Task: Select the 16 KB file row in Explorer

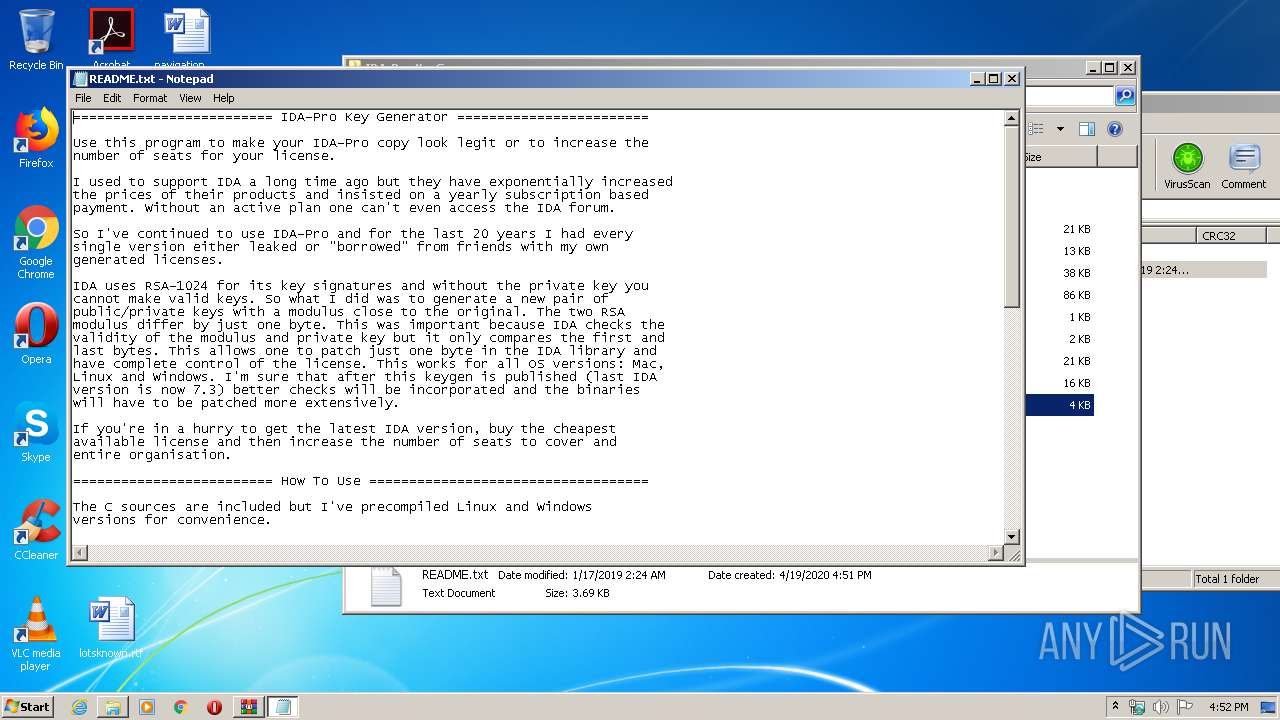Action: (1059, 383)
